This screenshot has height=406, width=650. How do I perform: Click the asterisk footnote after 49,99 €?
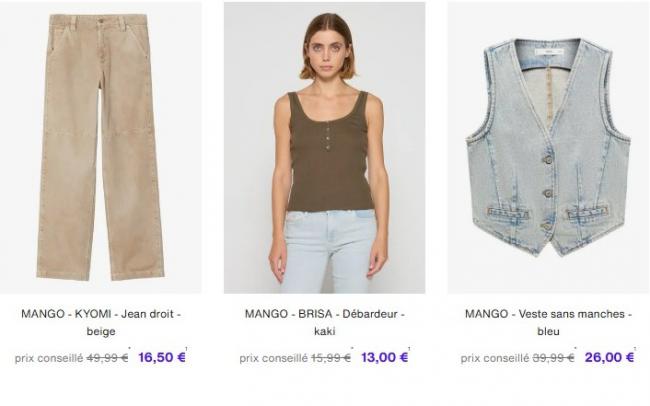(129, 348)
